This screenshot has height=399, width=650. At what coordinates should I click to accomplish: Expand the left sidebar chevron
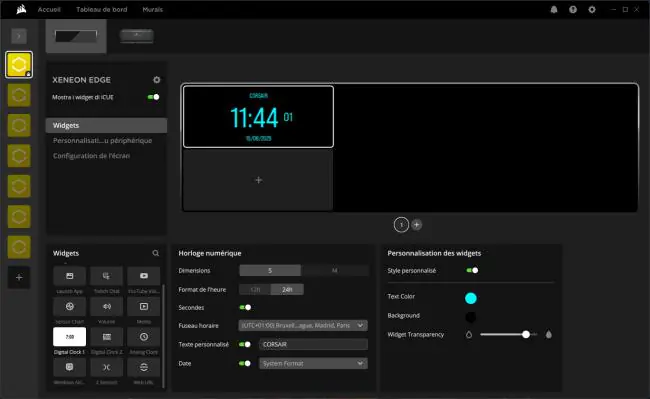tap(19, 36)
